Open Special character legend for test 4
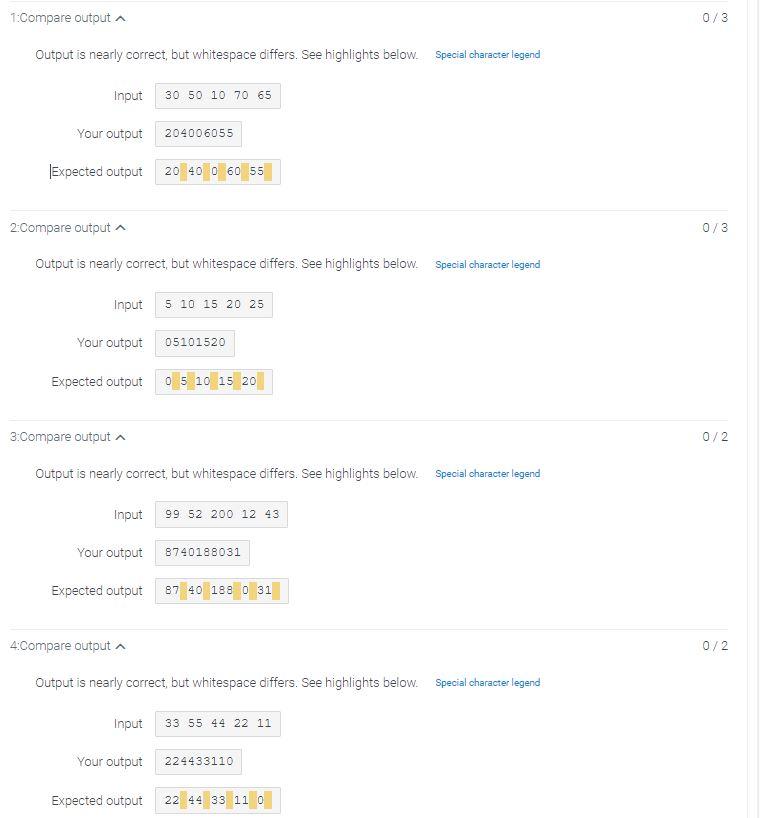Screen dimensions: 760x818 point(487,682)
